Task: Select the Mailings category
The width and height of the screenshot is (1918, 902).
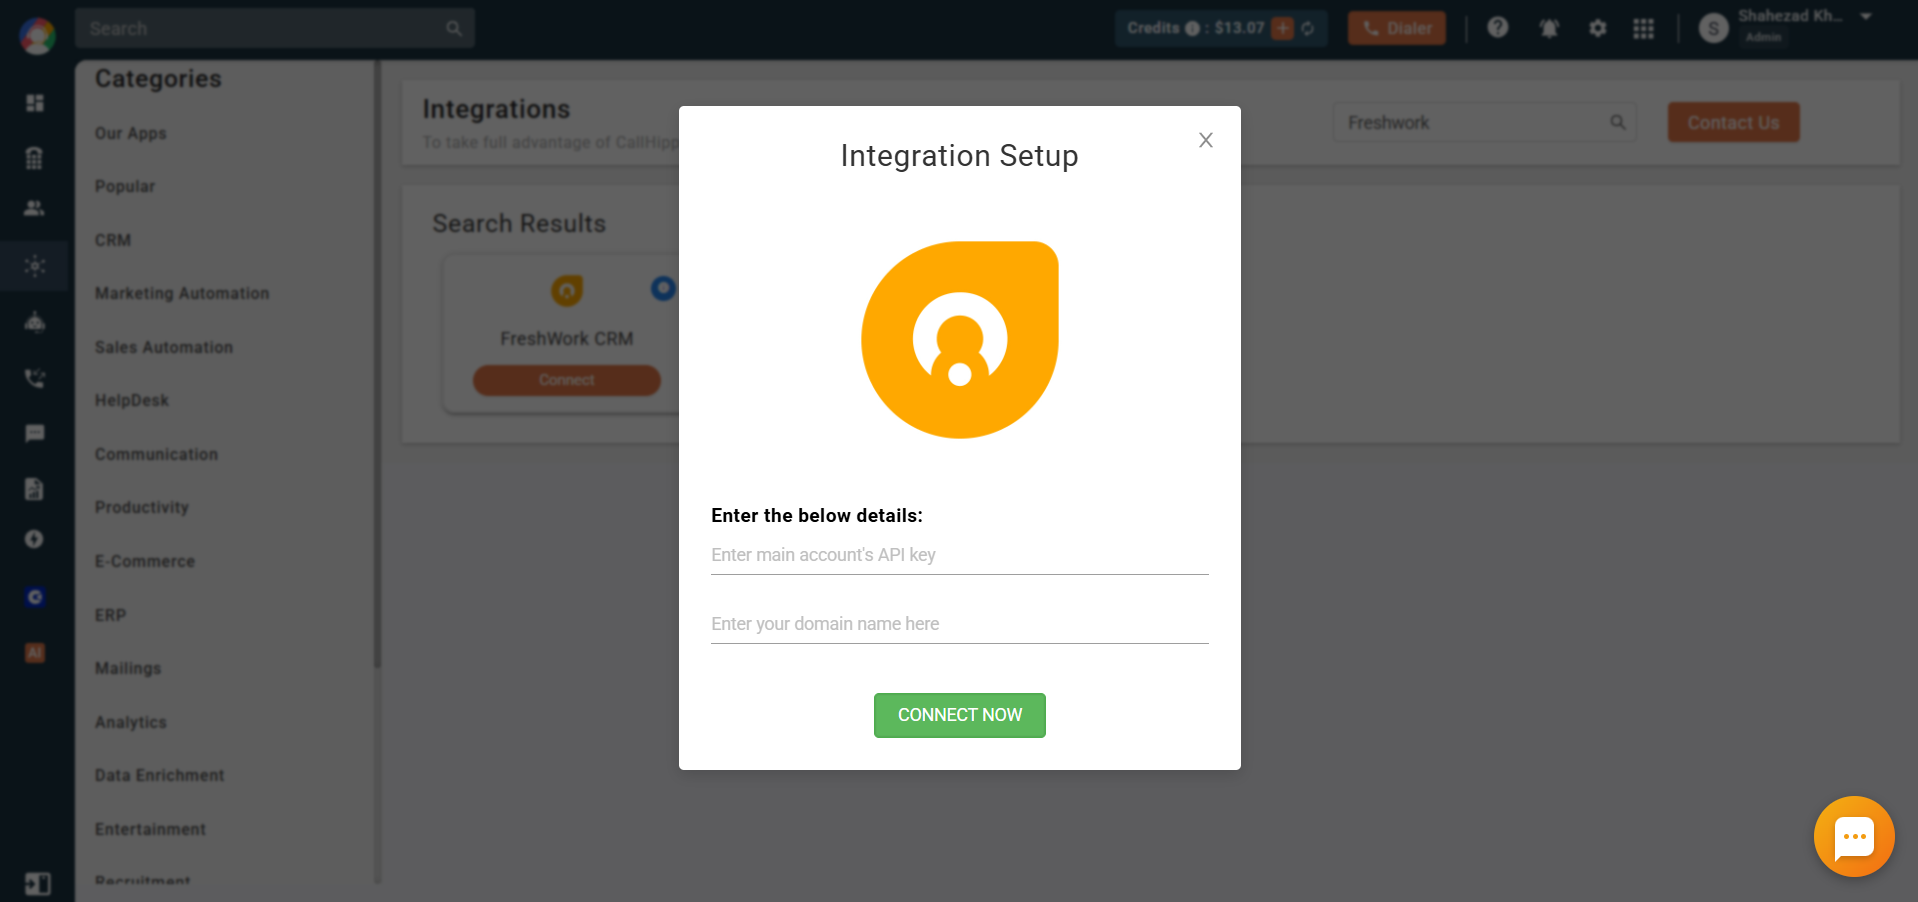Action: point(128,668)
